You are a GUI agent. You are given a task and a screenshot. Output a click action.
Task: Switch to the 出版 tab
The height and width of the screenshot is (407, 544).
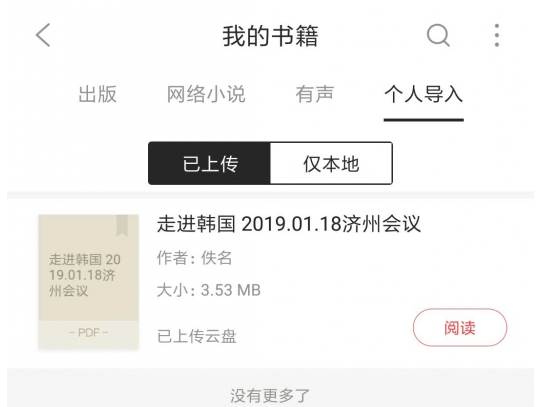[97, 94]
